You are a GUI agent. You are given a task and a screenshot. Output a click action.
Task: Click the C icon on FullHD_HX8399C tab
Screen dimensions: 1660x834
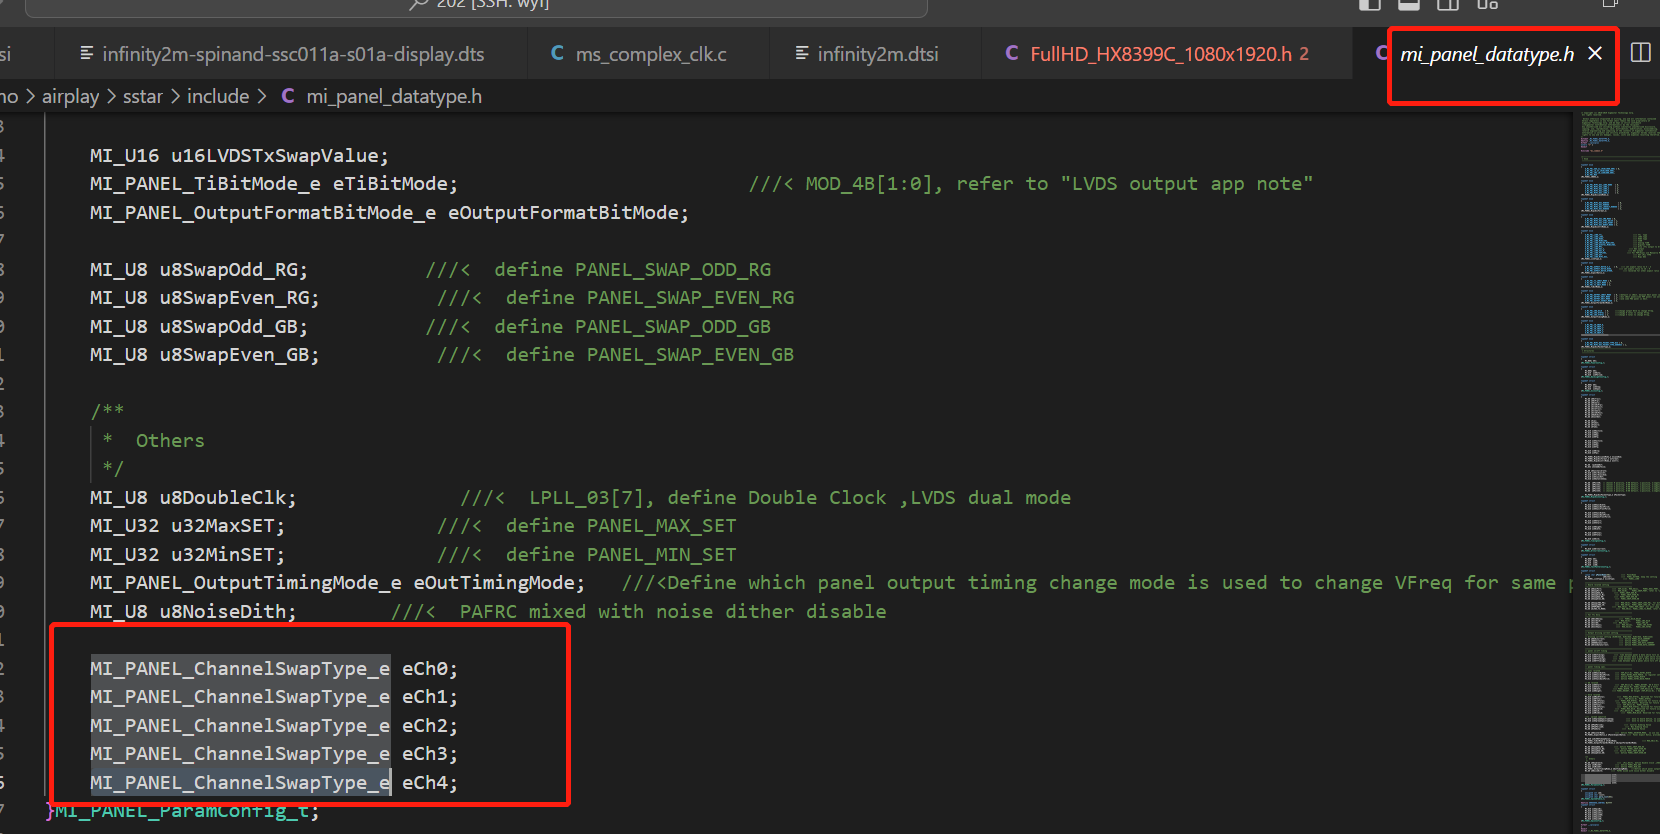pyautogui.click(x=1012, y=53)
